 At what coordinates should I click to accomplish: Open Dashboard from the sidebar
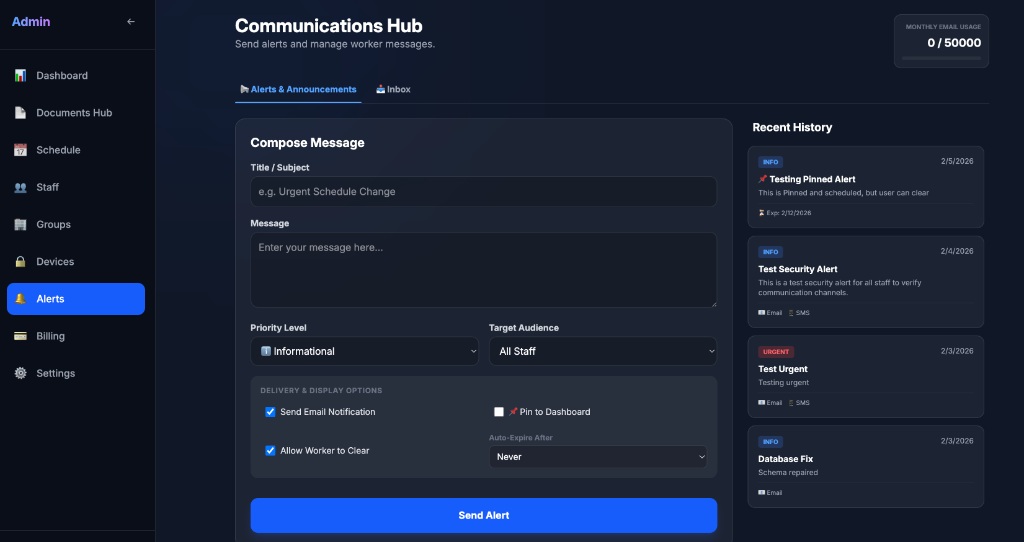(x=76, y=76)
